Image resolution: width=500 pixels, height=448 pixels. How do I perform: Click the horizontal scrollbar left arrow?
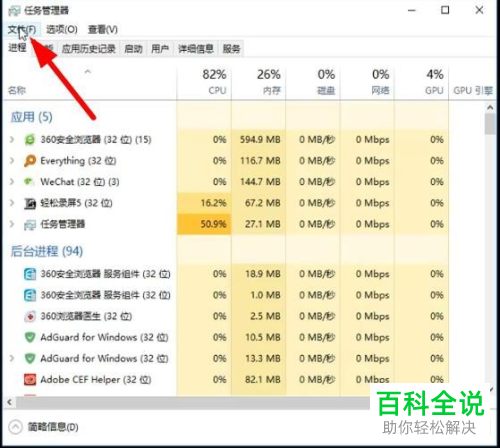point(10,403)
